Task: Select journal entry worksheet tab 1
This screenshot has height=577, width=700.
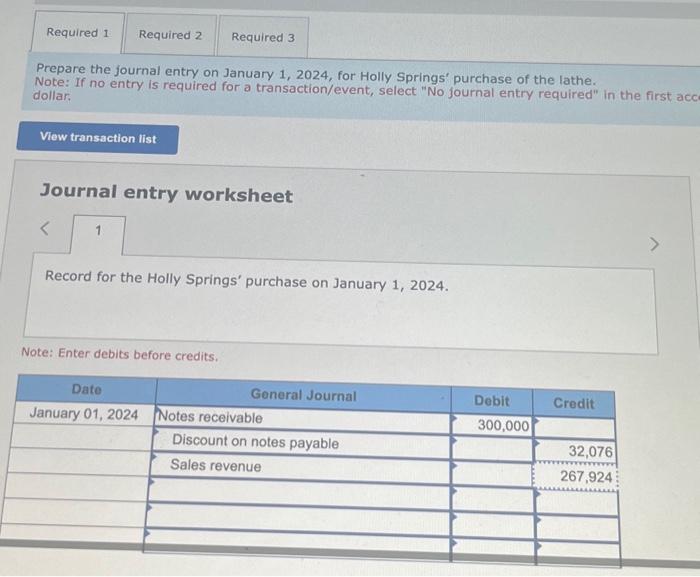Action: 98,233
